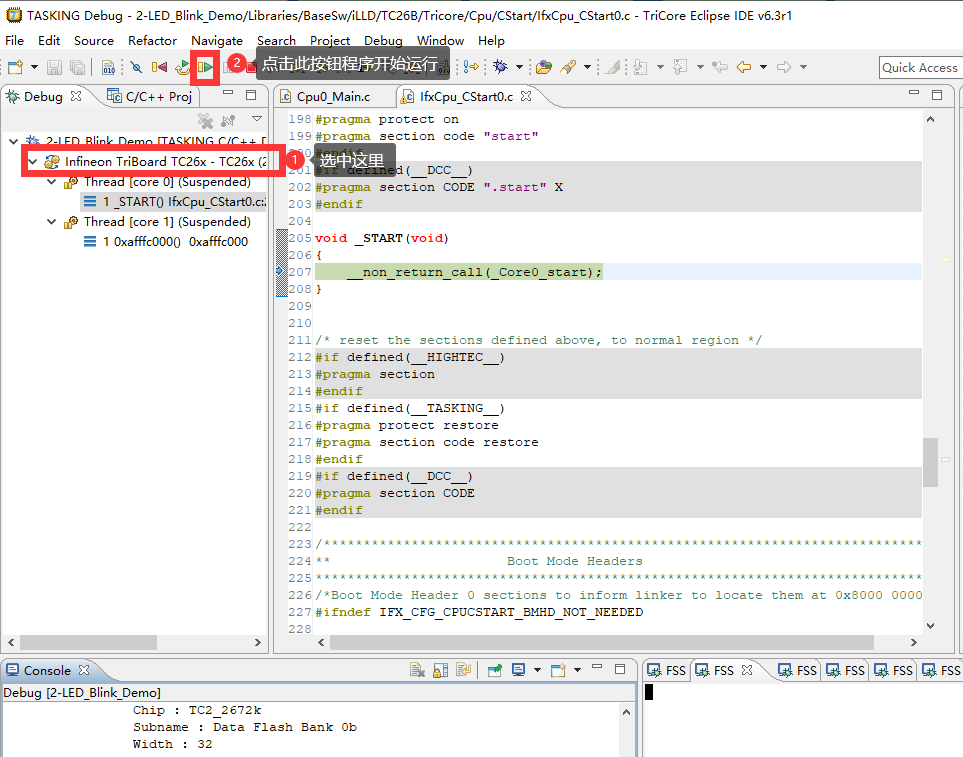This screenshot has width=963, height=757.
Task: Open the Previous Annotation dropdown arrow
Action: [x=700, y=67]
